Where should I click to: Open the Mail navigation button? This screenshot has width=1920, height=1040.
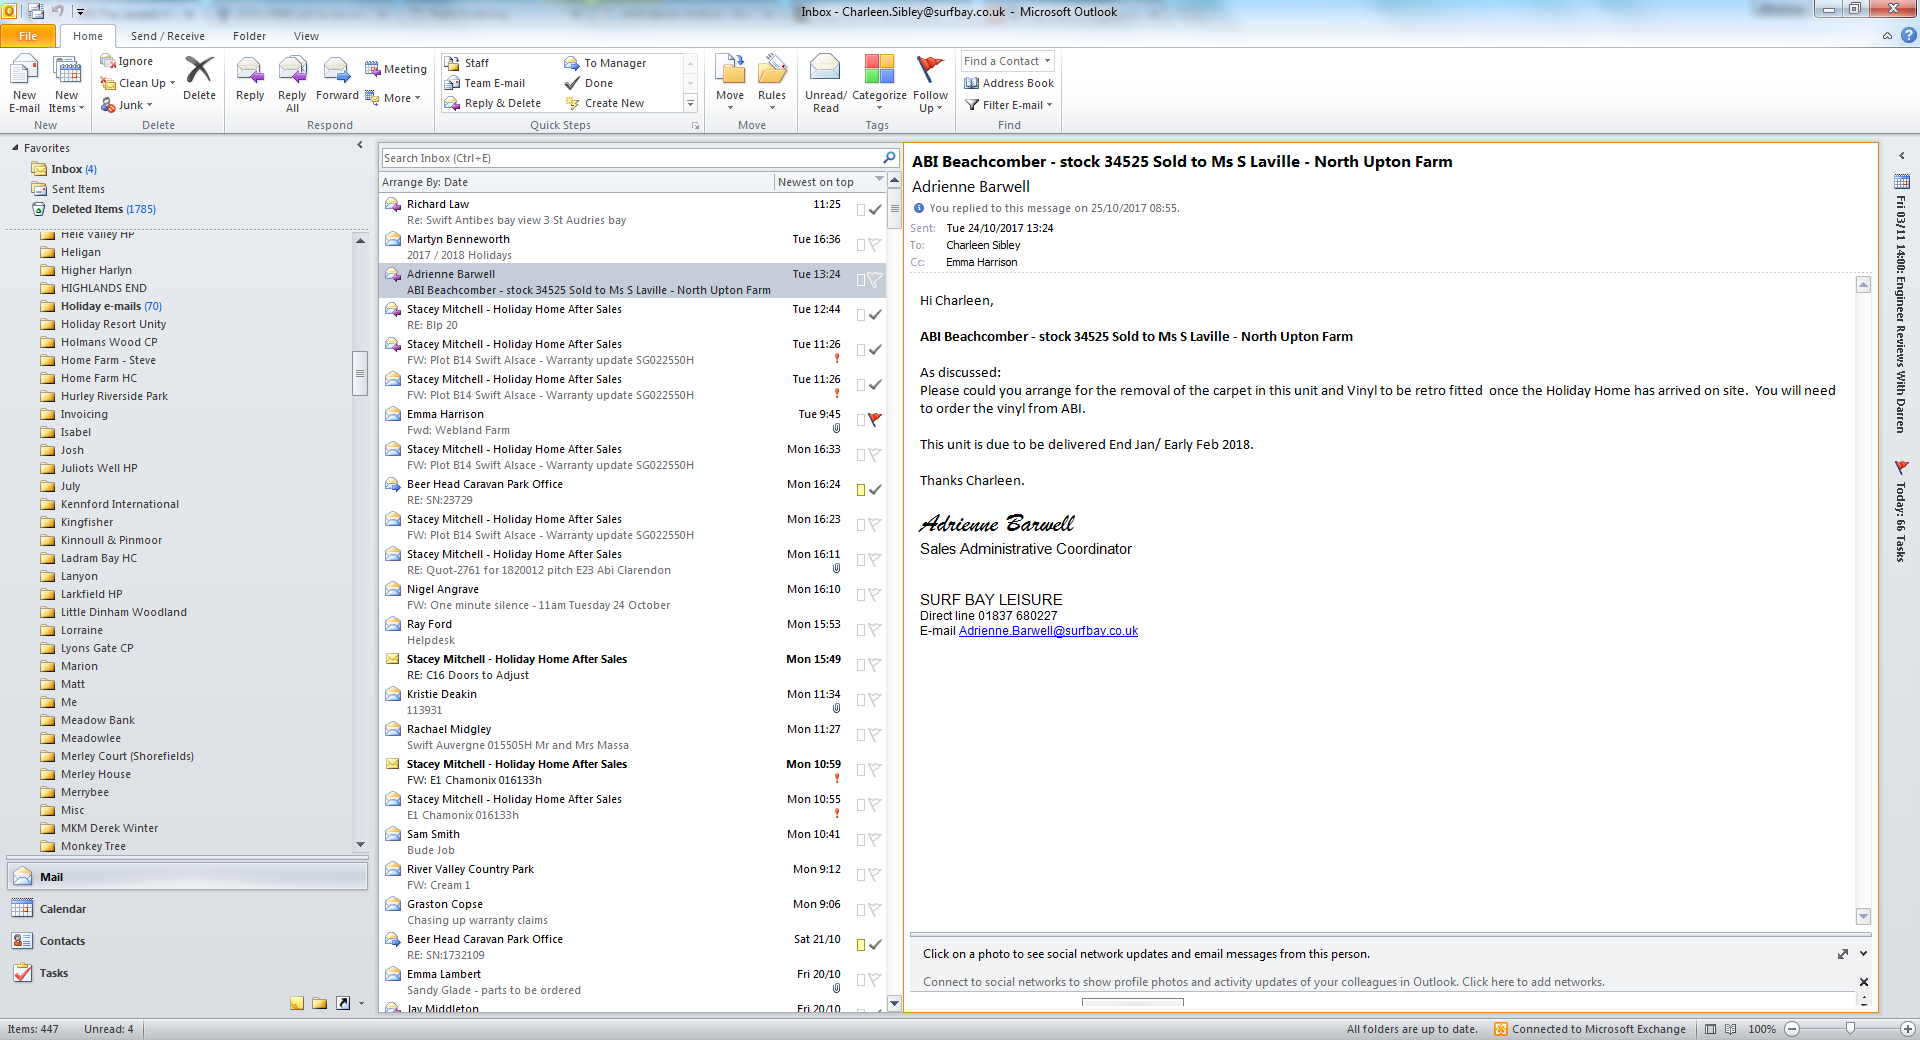point(188,877)
